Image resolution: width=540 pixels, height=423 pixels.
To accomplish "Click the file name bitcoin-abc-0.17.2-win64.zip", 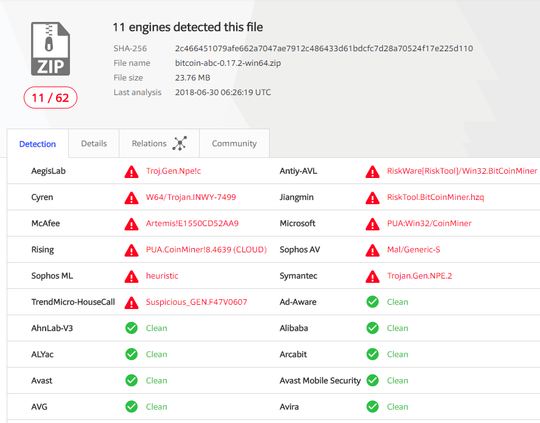I will pyautogui.click(x=228, y=63).
